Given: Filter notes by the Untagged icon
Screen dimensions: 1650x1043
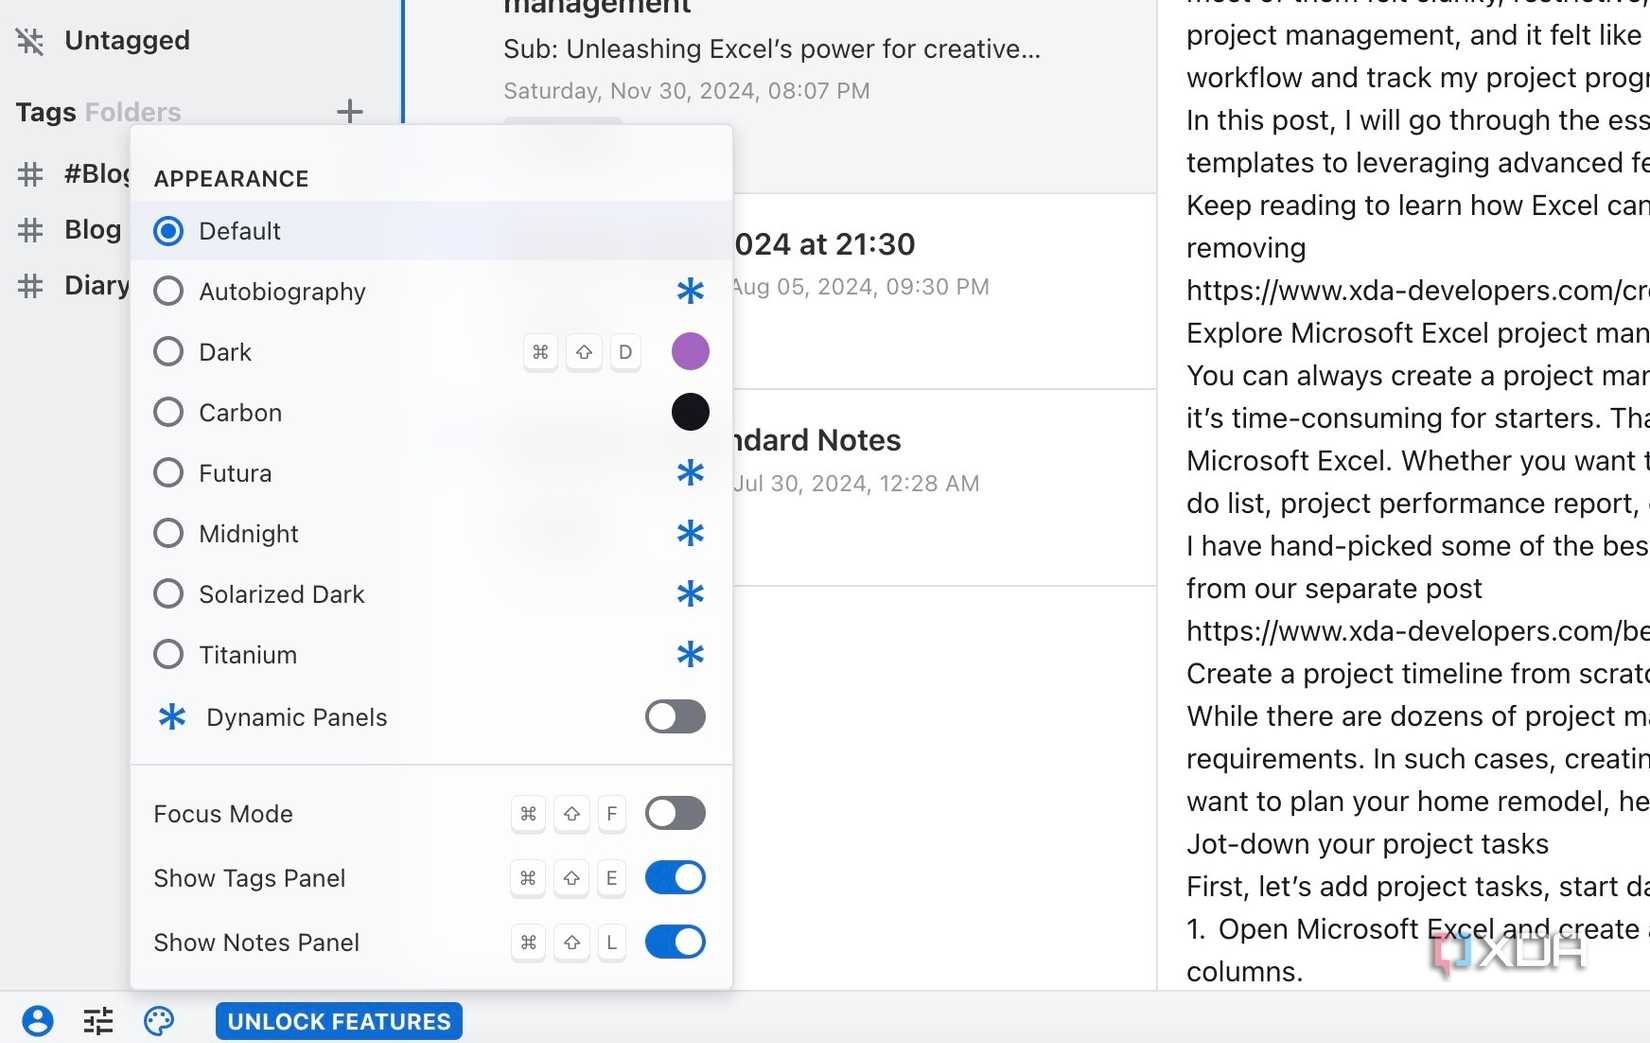Looking at the screenshot, I should [x=31, y=41].
